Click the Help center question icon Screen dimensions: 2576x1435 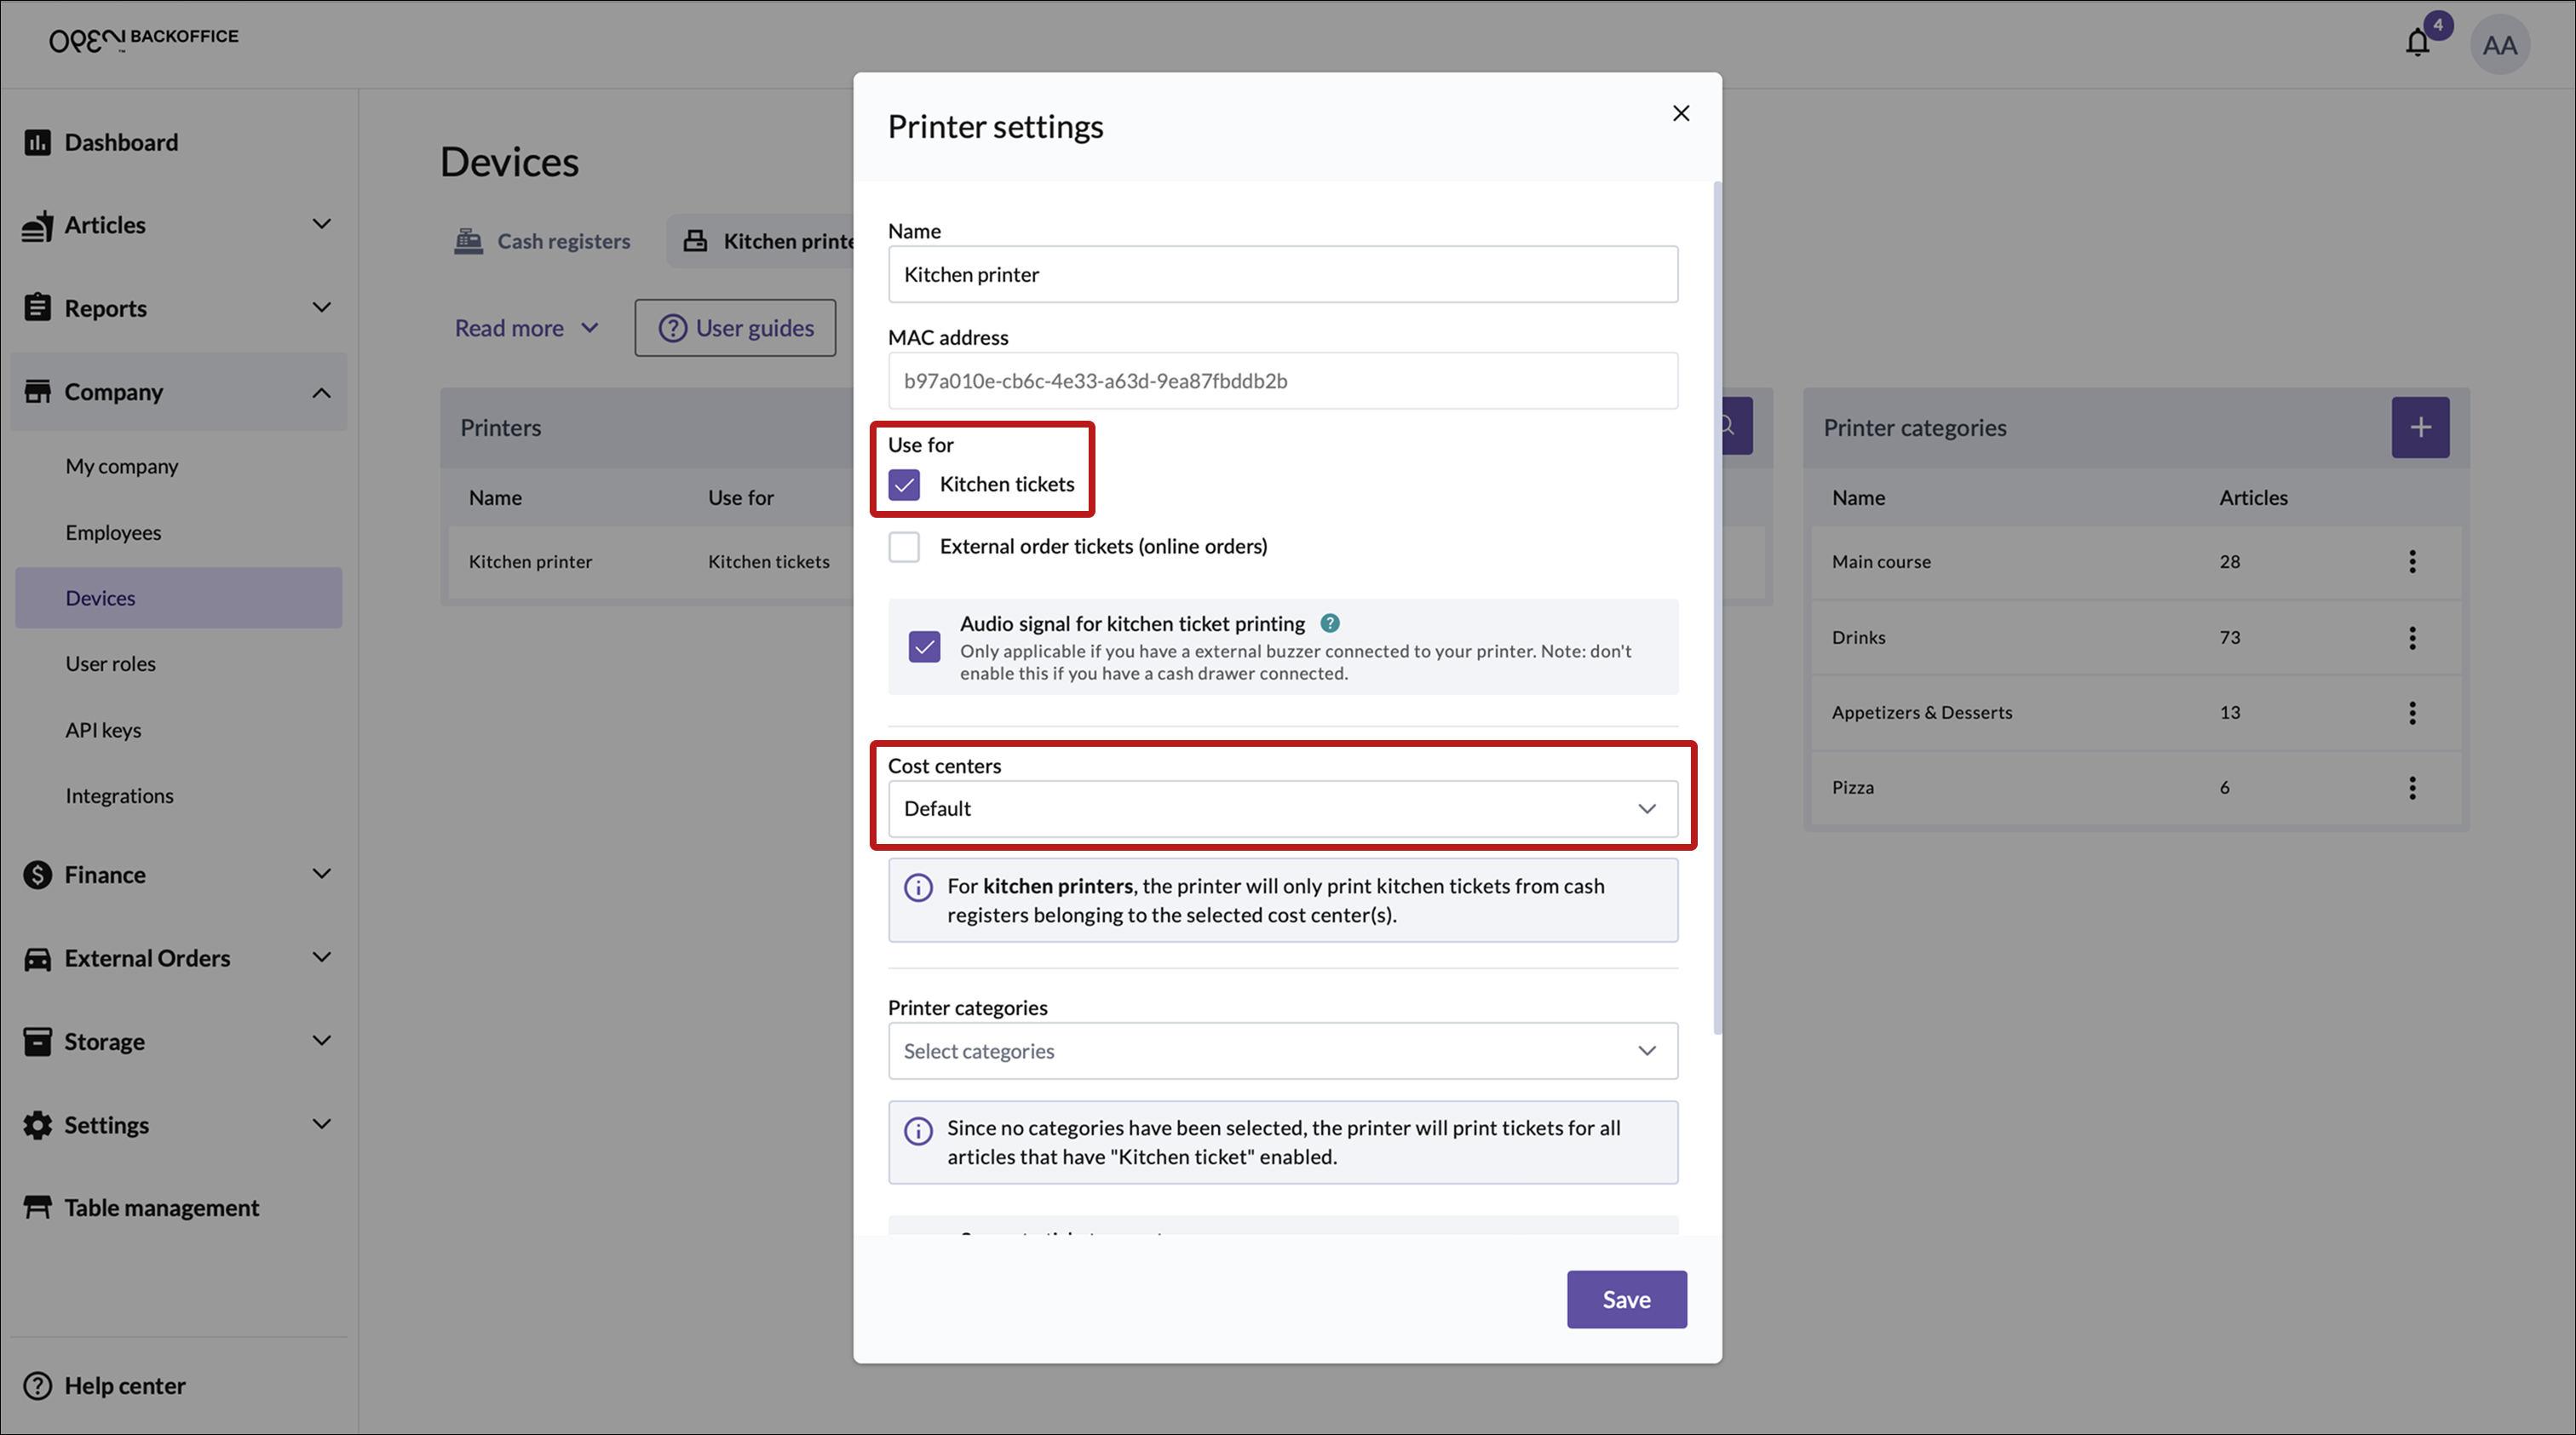[x=37, y=1385]
